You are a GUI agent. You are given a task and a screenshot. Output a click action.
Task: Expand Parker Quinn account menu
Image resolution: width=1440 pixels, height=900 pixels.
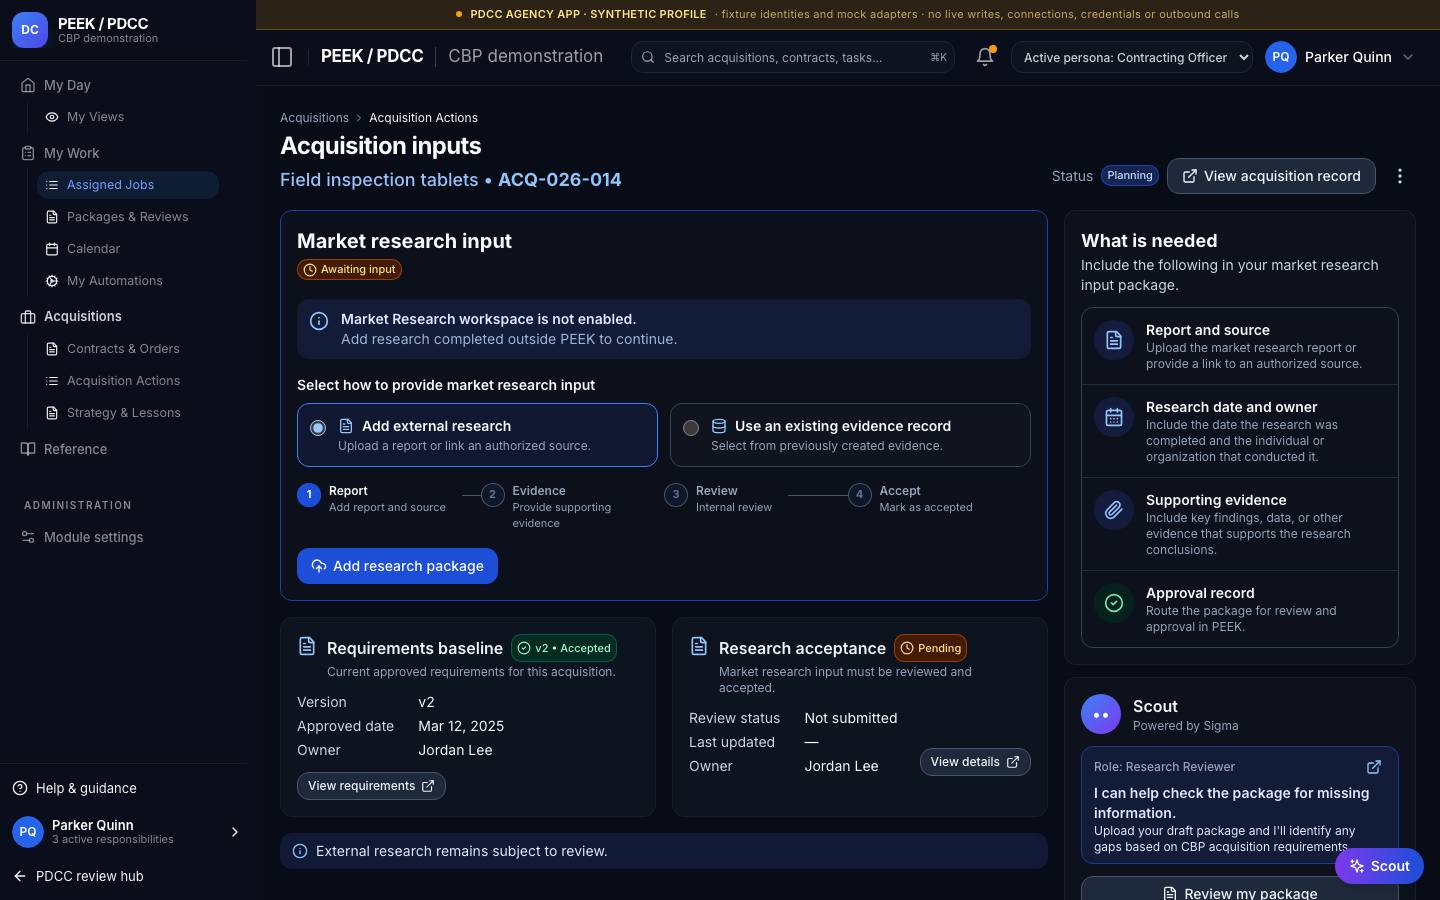click(1341, 57)
